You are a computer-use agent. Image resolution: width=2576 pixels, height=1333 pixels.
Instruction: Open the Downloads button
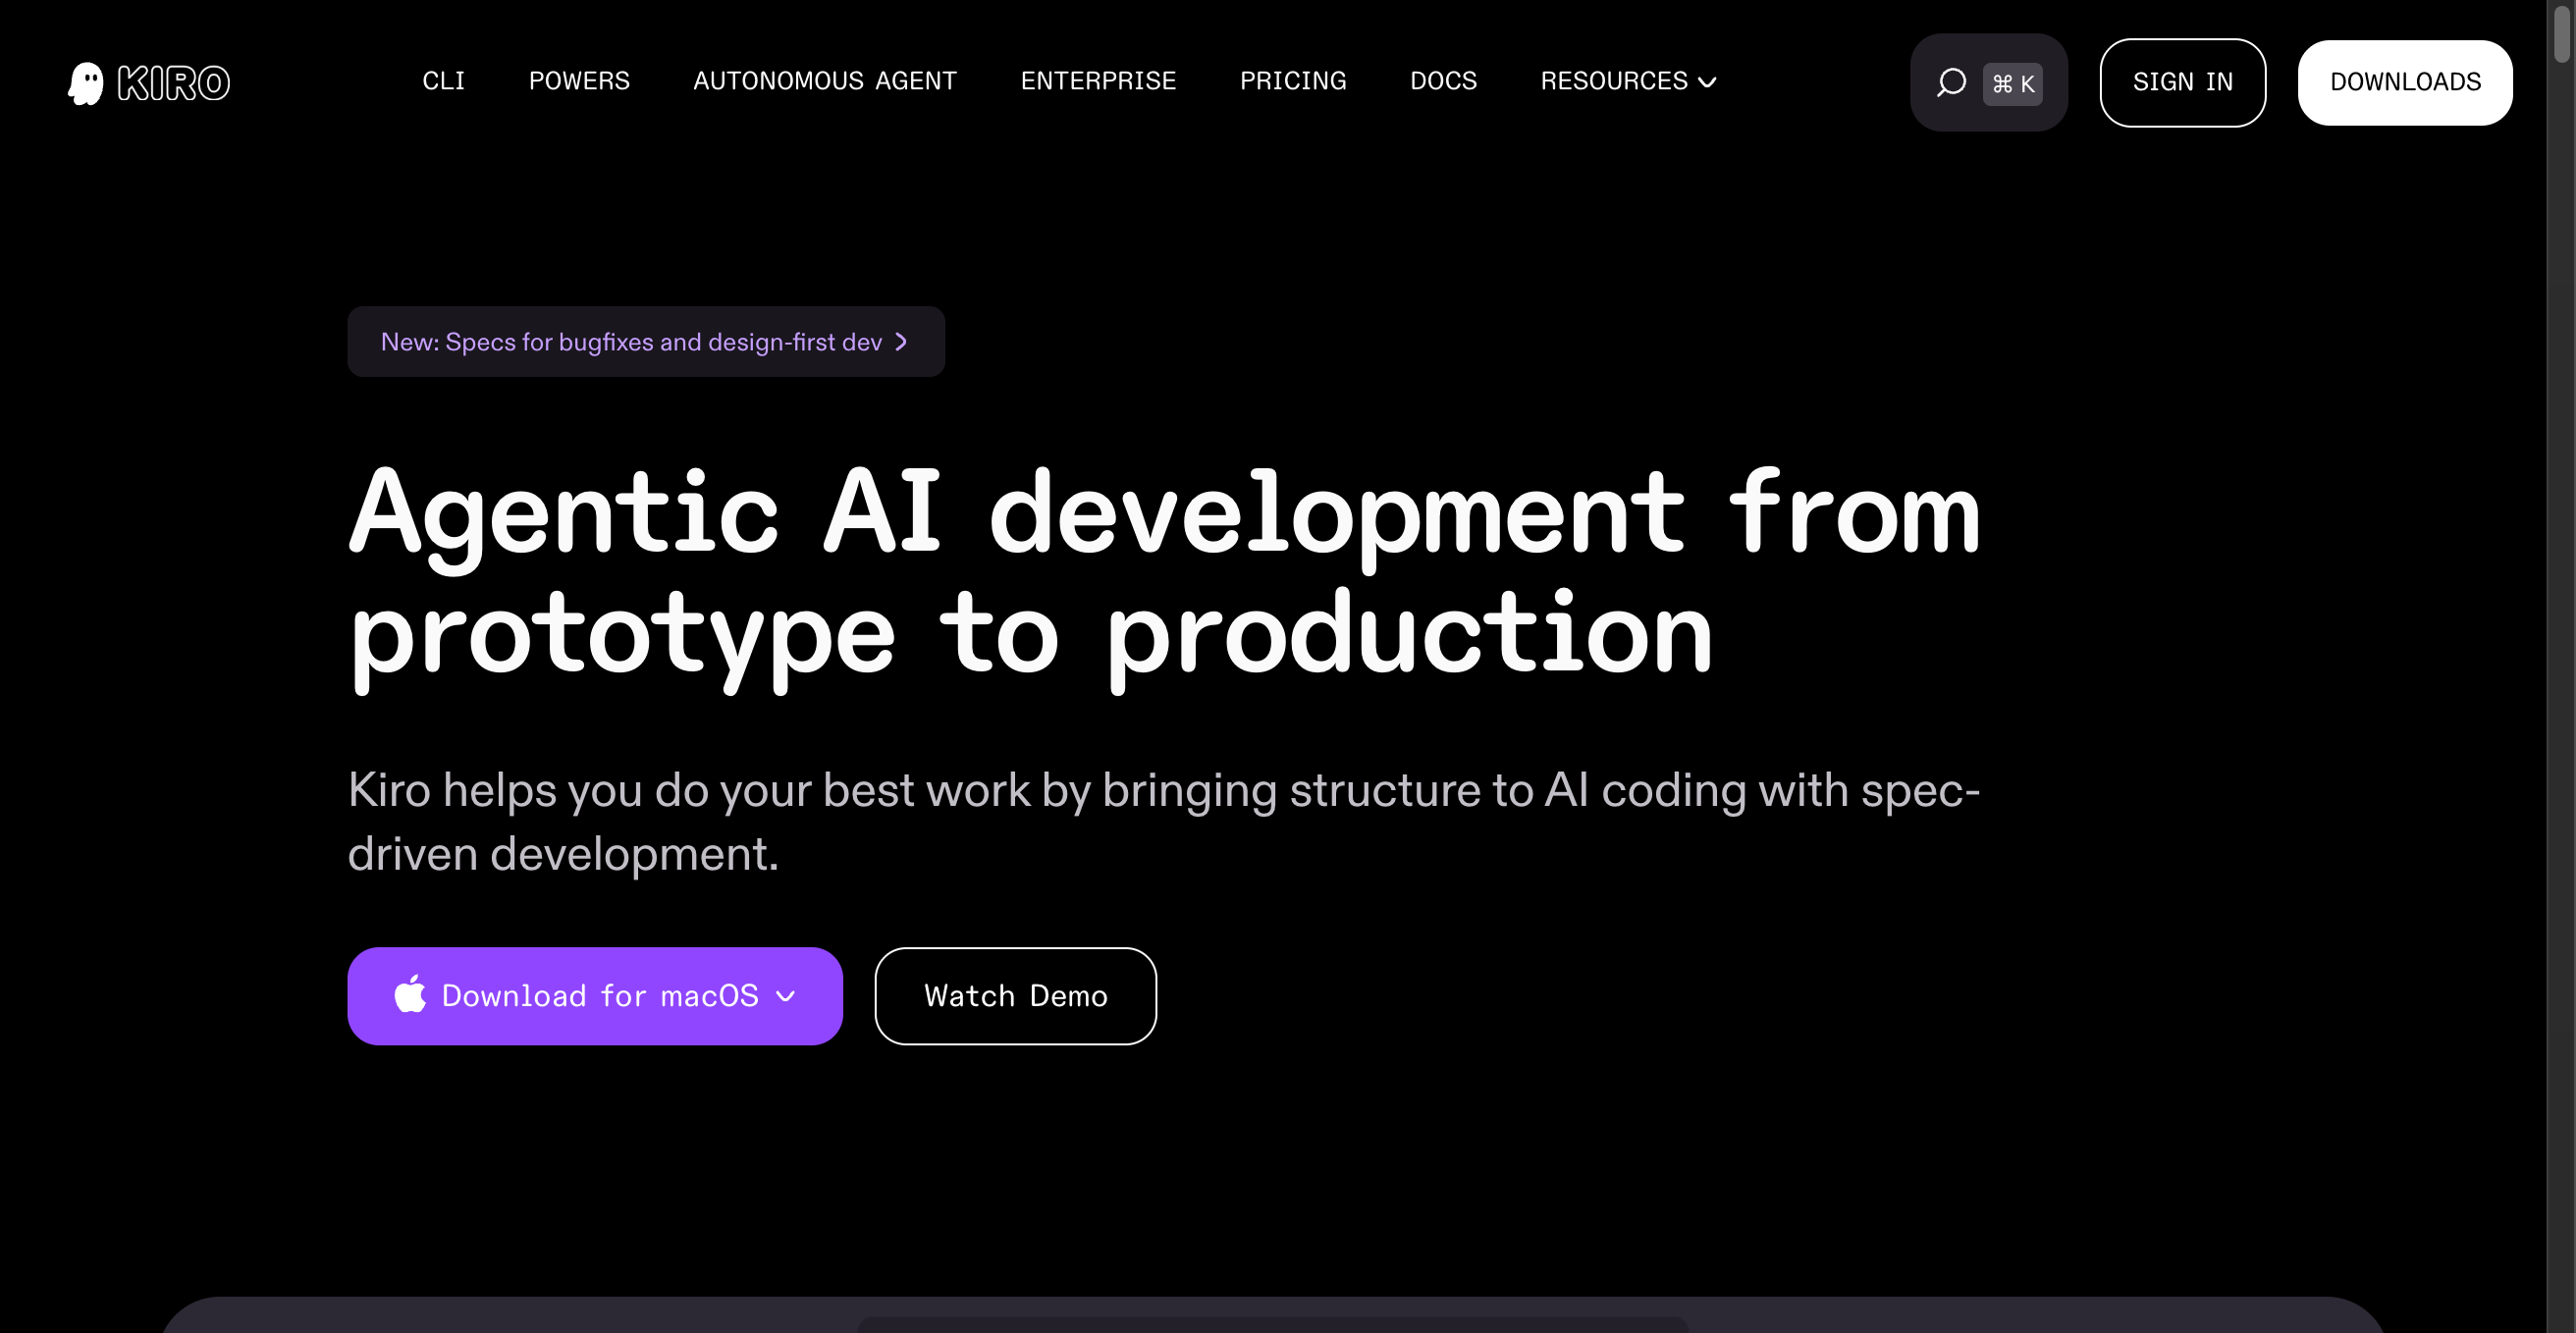tap(2405, 83)
